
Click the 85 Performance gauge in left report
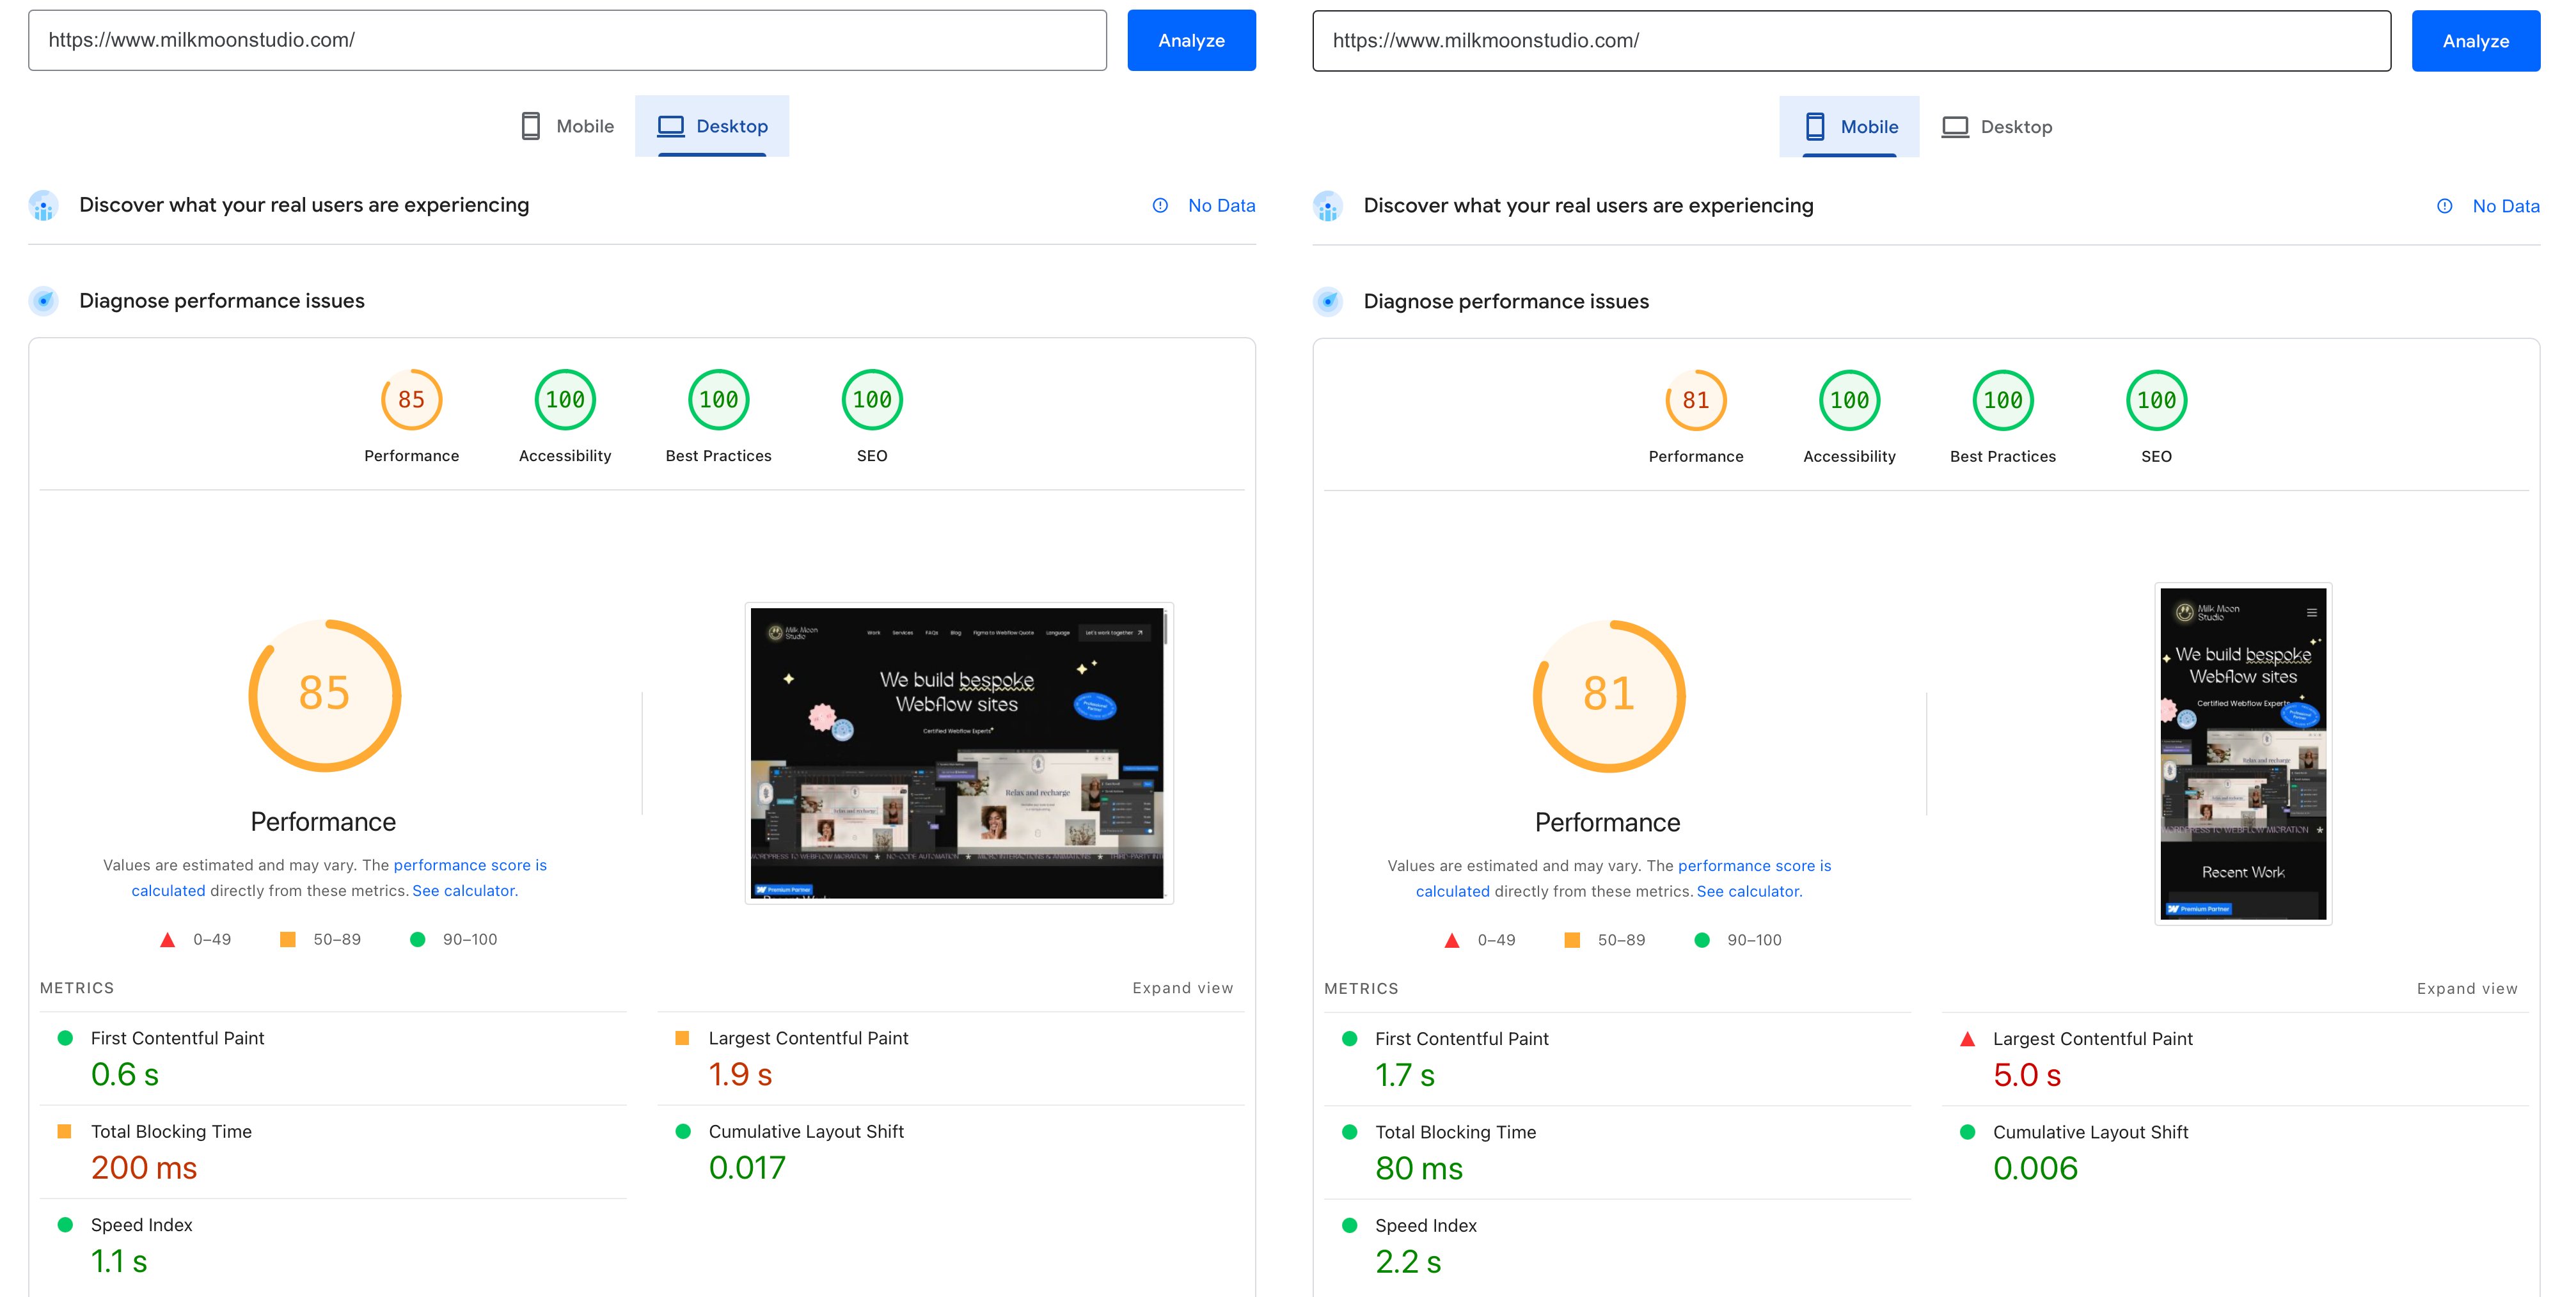(411, 400)
